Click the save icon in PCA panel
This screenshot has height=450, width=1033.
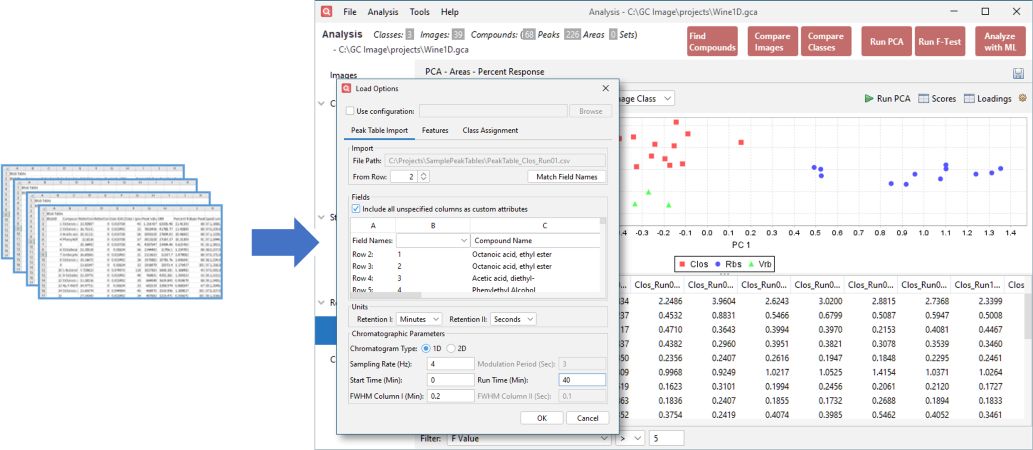coord(1017,73)
